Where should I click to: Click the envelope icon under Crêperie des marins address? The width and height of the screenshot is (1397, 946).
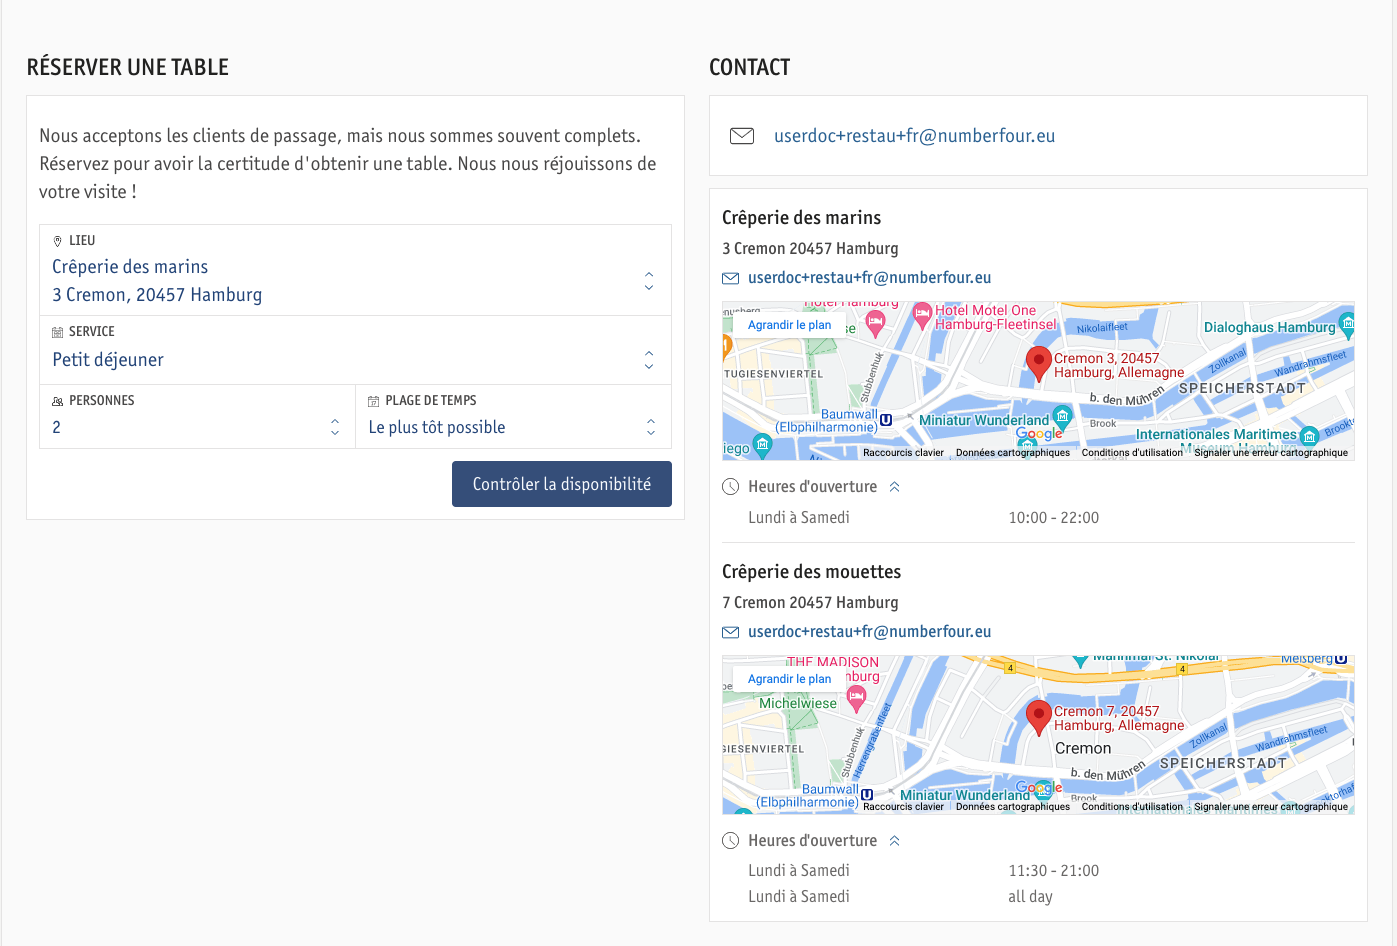tap(731, 278)
